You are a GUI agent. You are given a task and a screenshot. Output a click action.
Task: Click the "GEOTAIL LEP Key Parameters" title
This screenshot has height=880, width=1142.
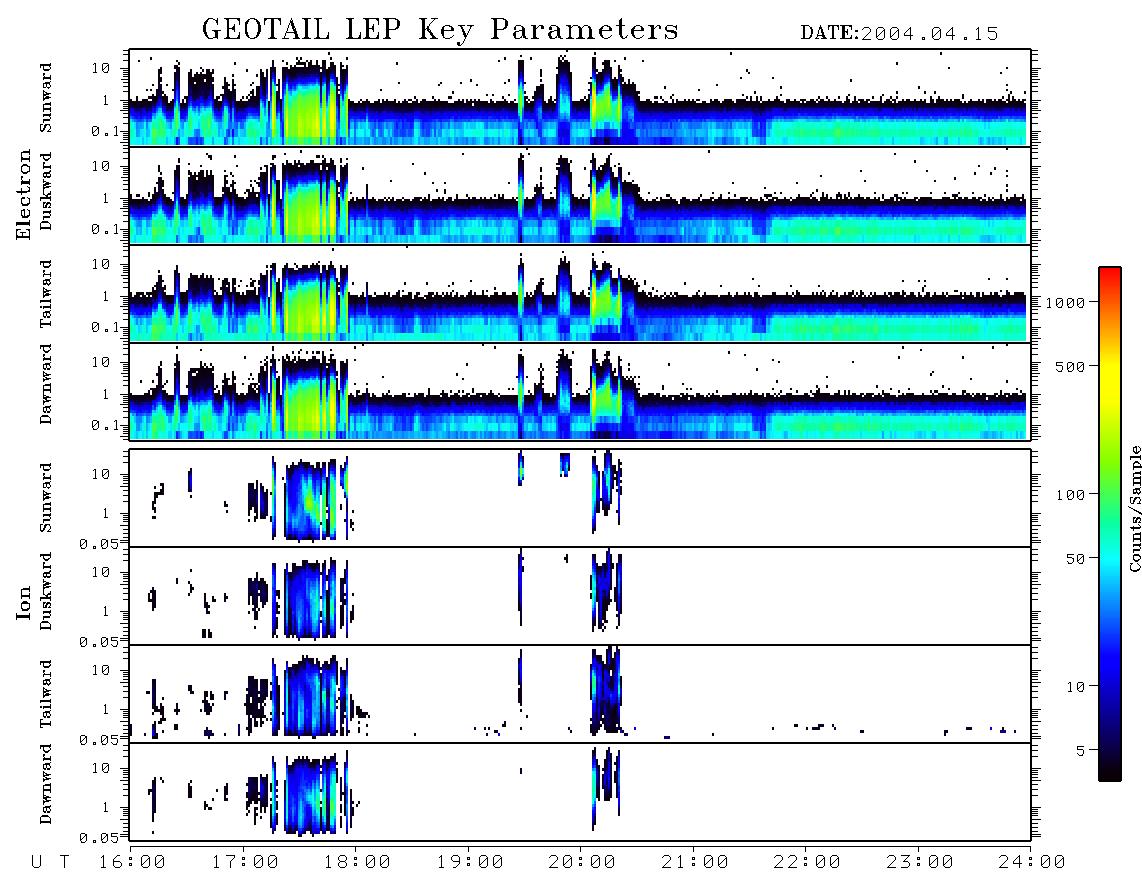(440, 30)
